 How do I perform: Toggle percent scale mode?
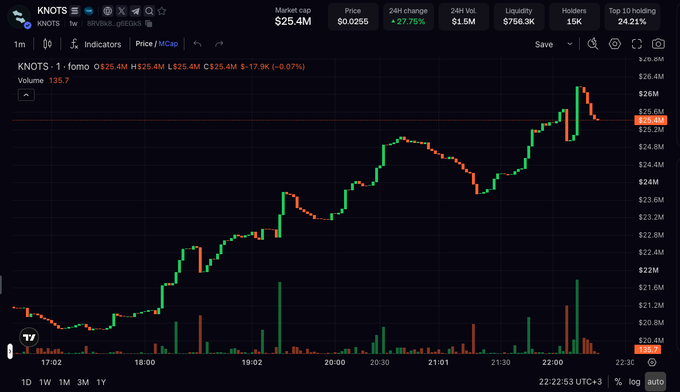618,382
